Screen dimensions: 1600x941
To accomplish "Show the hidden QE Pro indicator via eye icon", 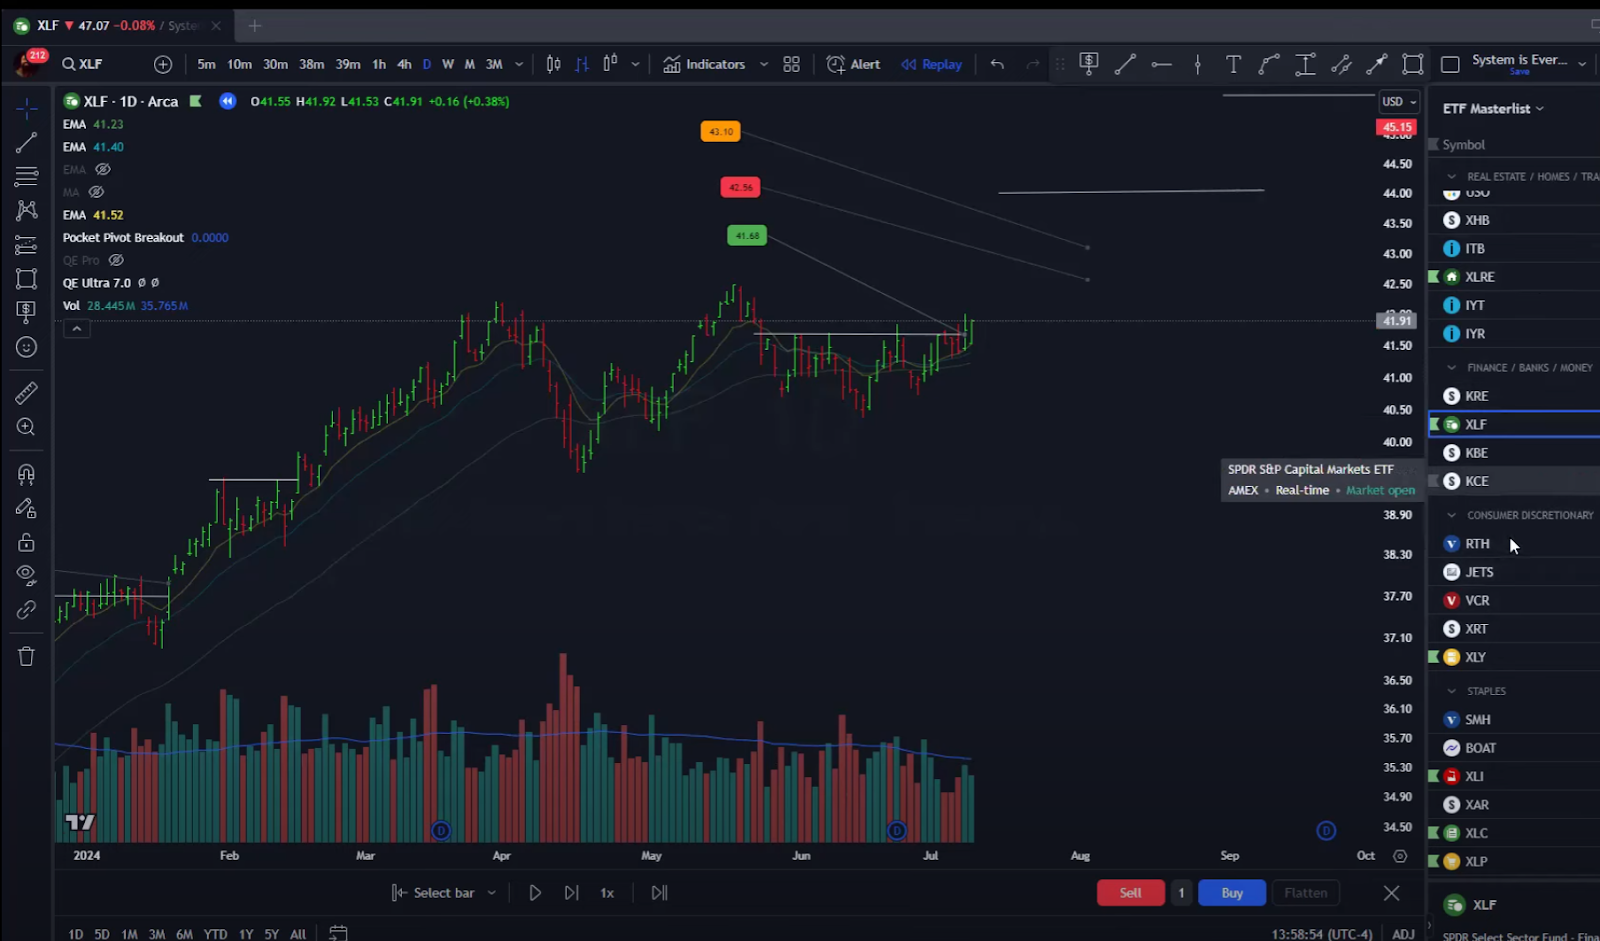I will (x=116, y=260).
